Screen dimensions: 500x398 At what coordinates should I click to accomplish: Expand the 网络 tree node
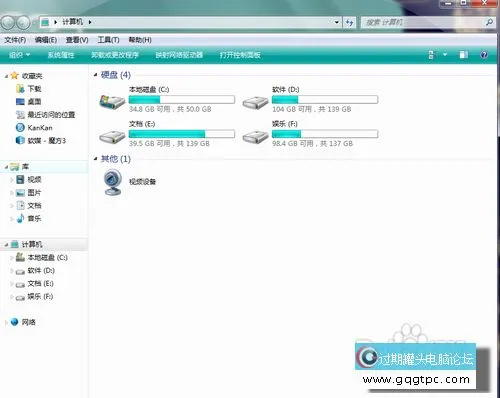point(6,322)
